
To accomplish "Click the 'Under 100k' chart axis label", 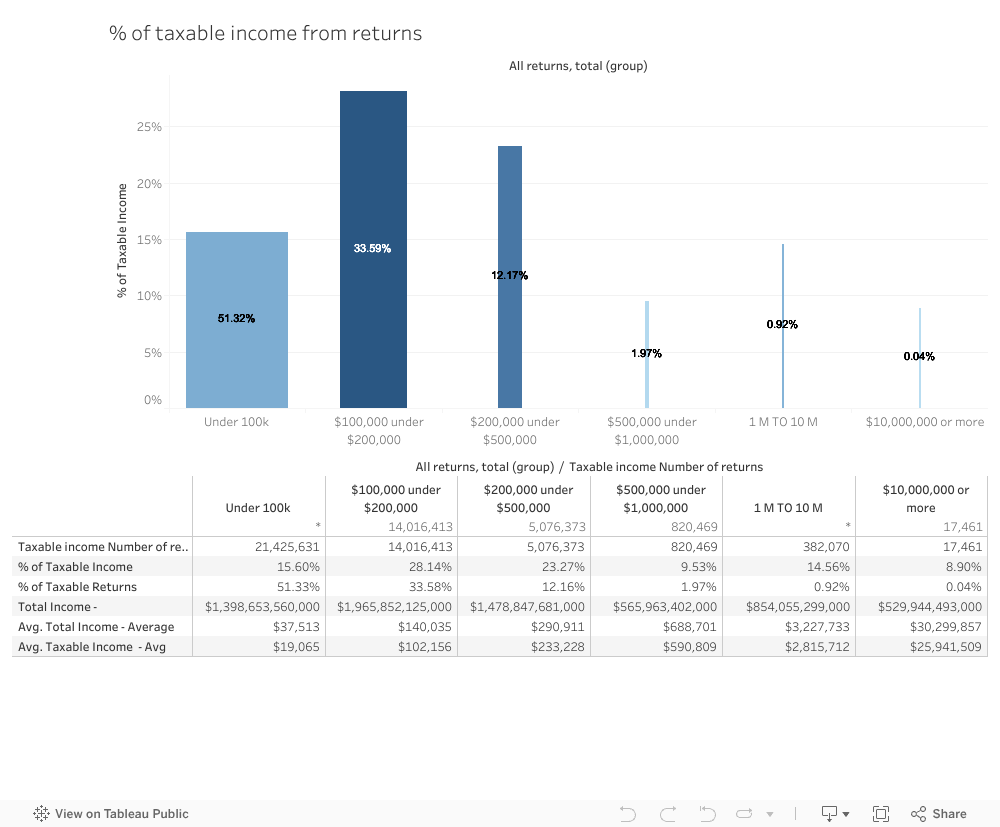I will (x=236, y=421).
